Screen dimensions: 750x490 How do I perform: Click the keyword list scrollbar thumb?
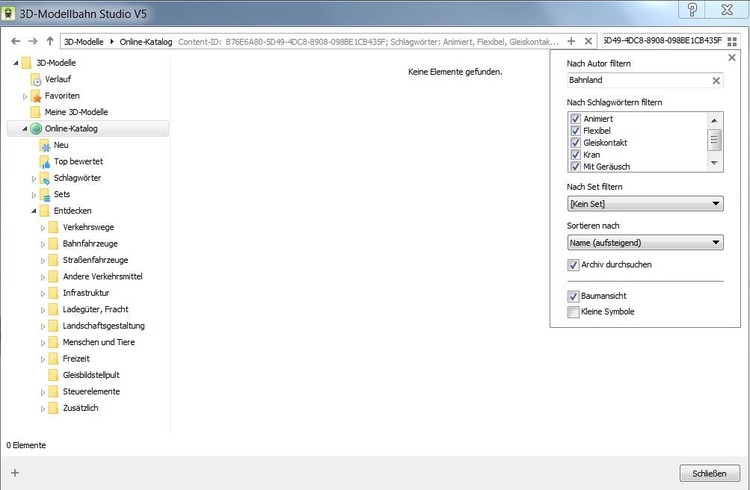(714, 140)
